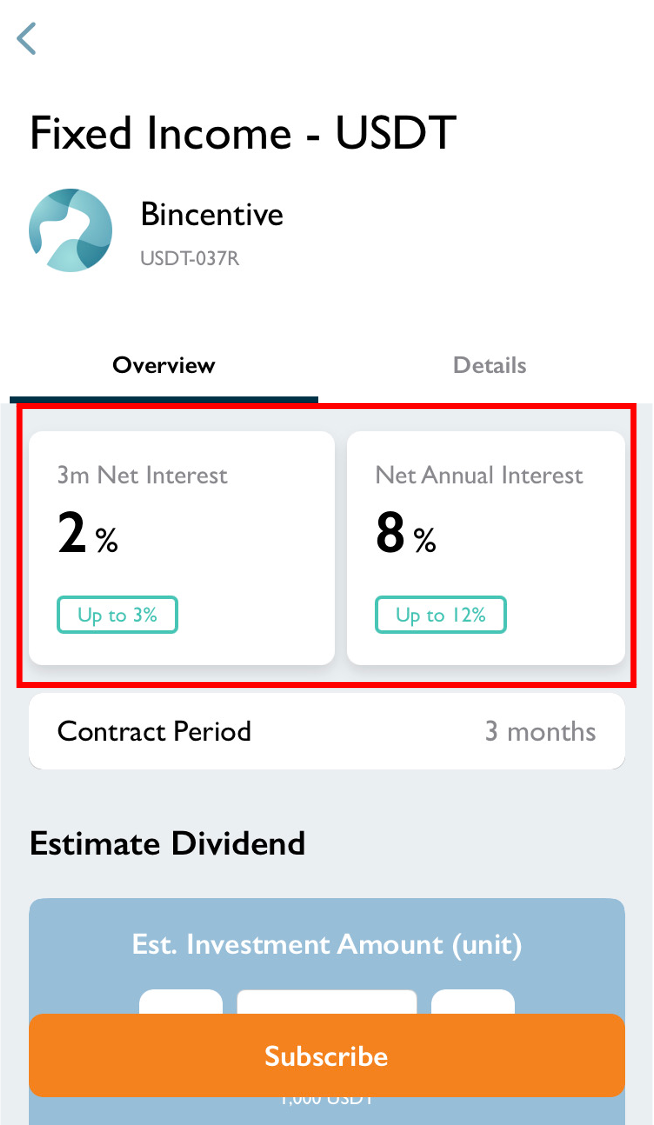The height and width of the screenshot is (1125, 654).
Task: Tap the Estimate Dividend heading
Action: (167, 843)
